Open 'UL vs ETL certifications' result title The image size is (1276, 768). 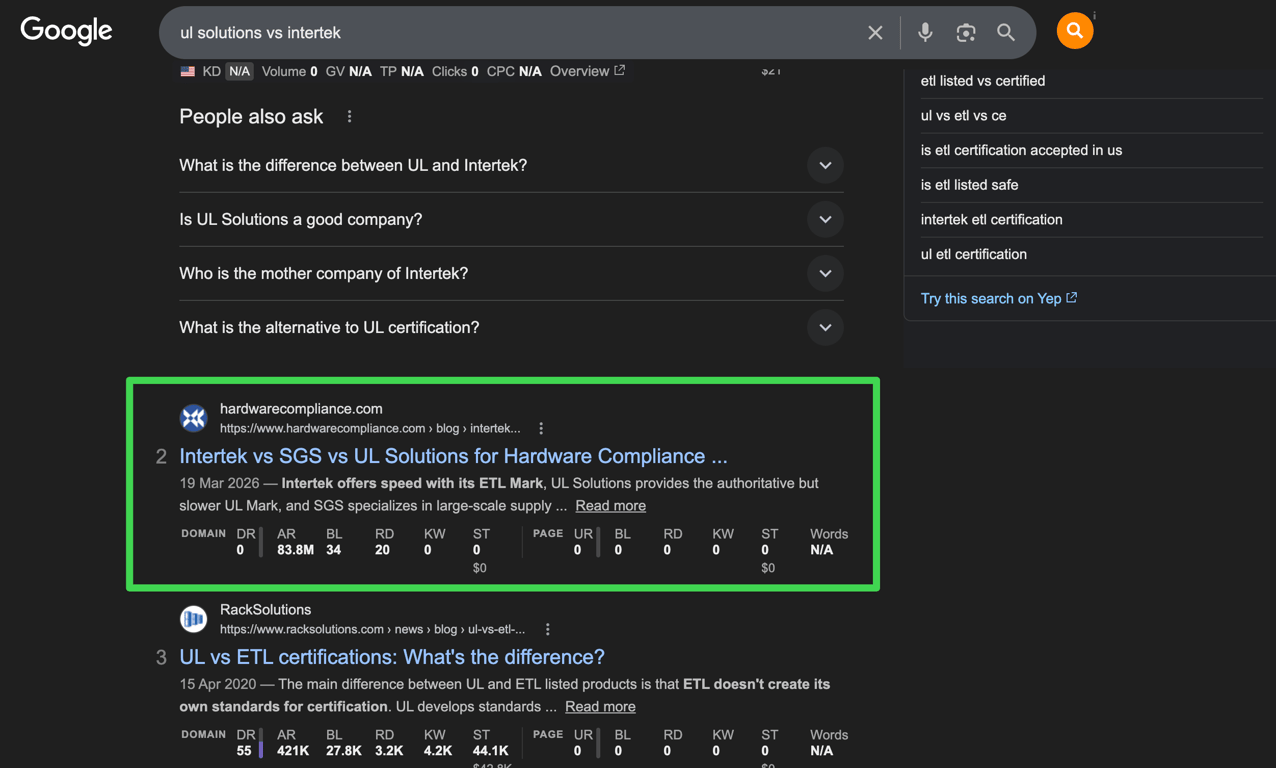pos(392,657)
